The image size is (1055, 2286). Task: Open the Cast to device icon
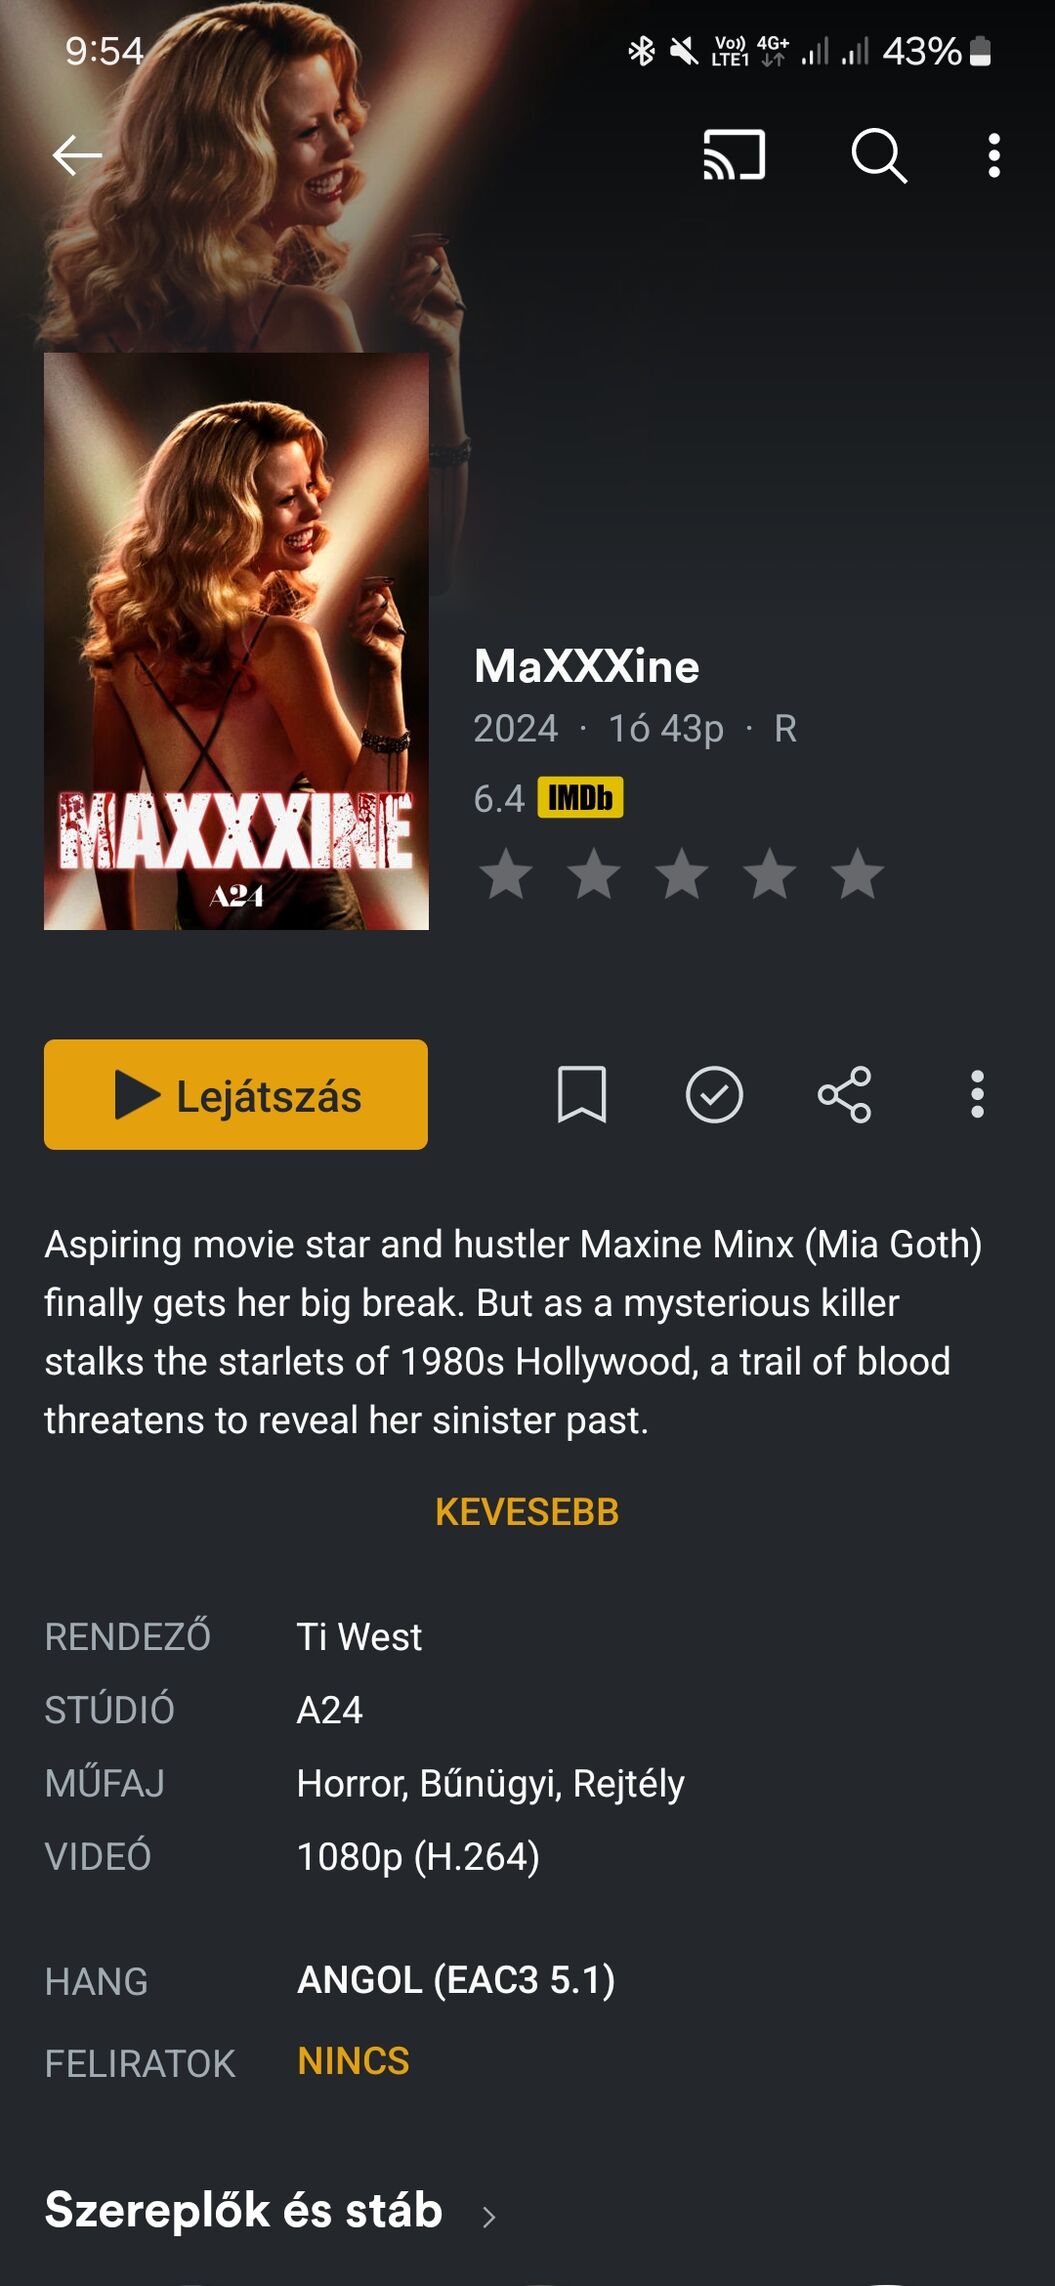click(734, 156)
